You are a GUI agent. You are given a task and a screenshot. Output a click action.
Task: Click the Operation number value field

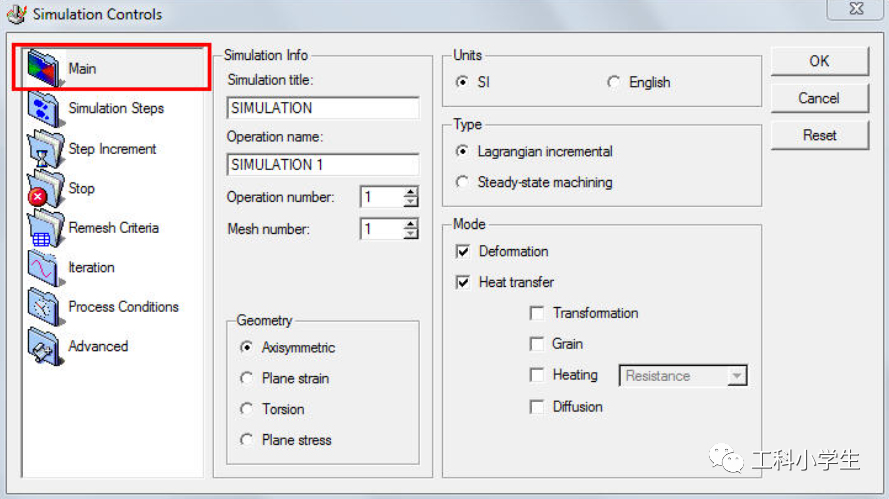pos(382,197)
